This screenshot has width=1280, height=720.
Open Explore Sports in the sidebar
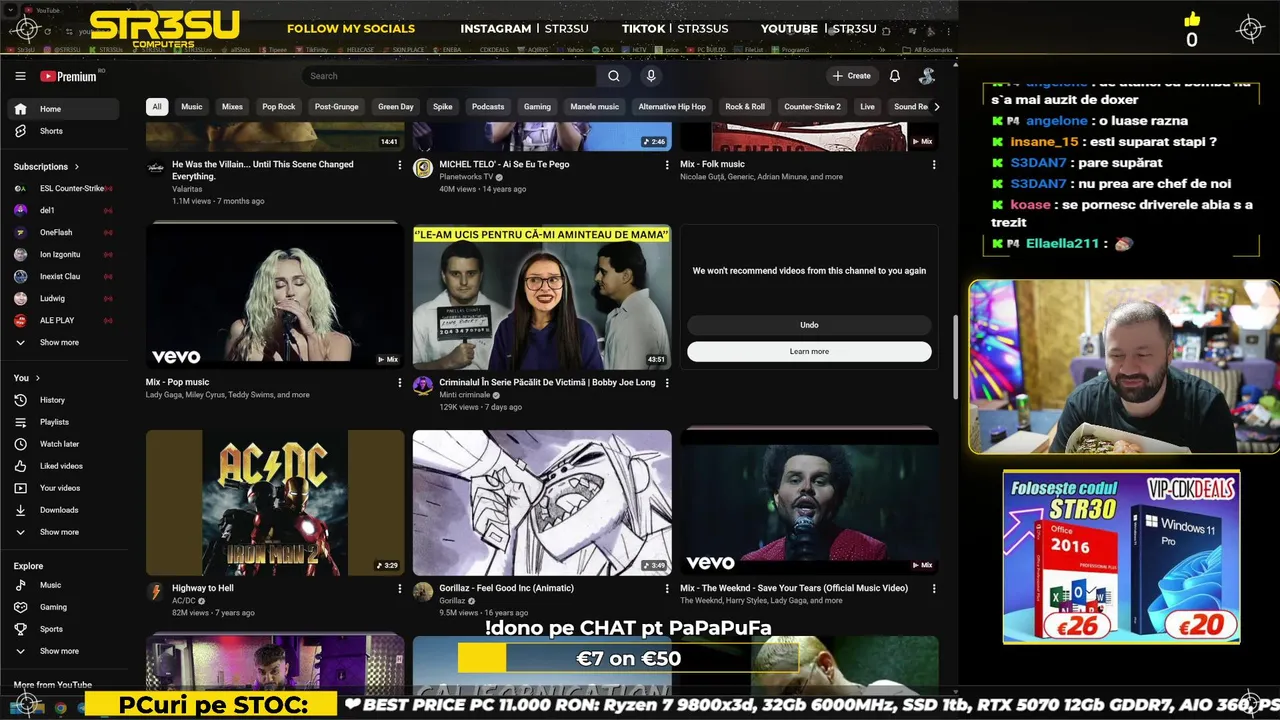(64, 629)
